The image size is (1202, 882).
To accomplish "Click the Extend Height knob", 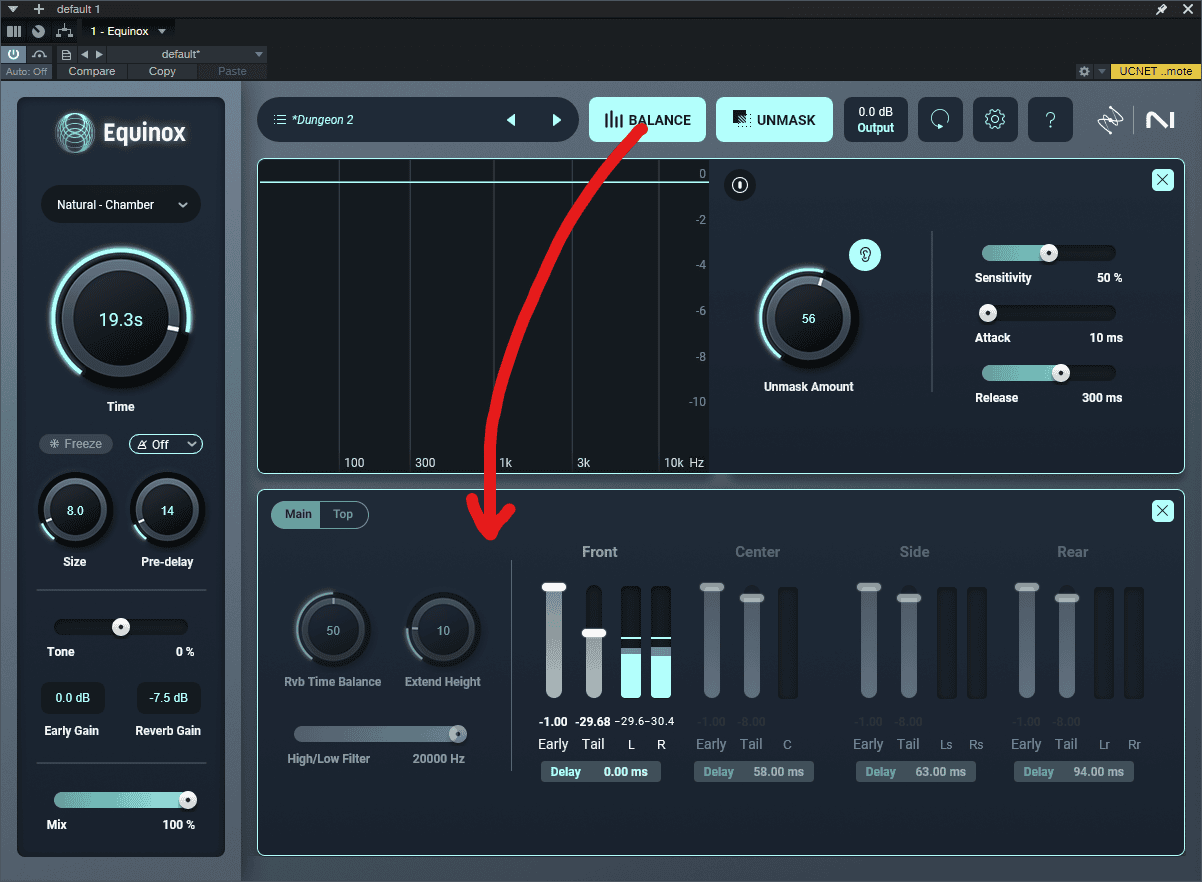I will [x=443, y=630].
